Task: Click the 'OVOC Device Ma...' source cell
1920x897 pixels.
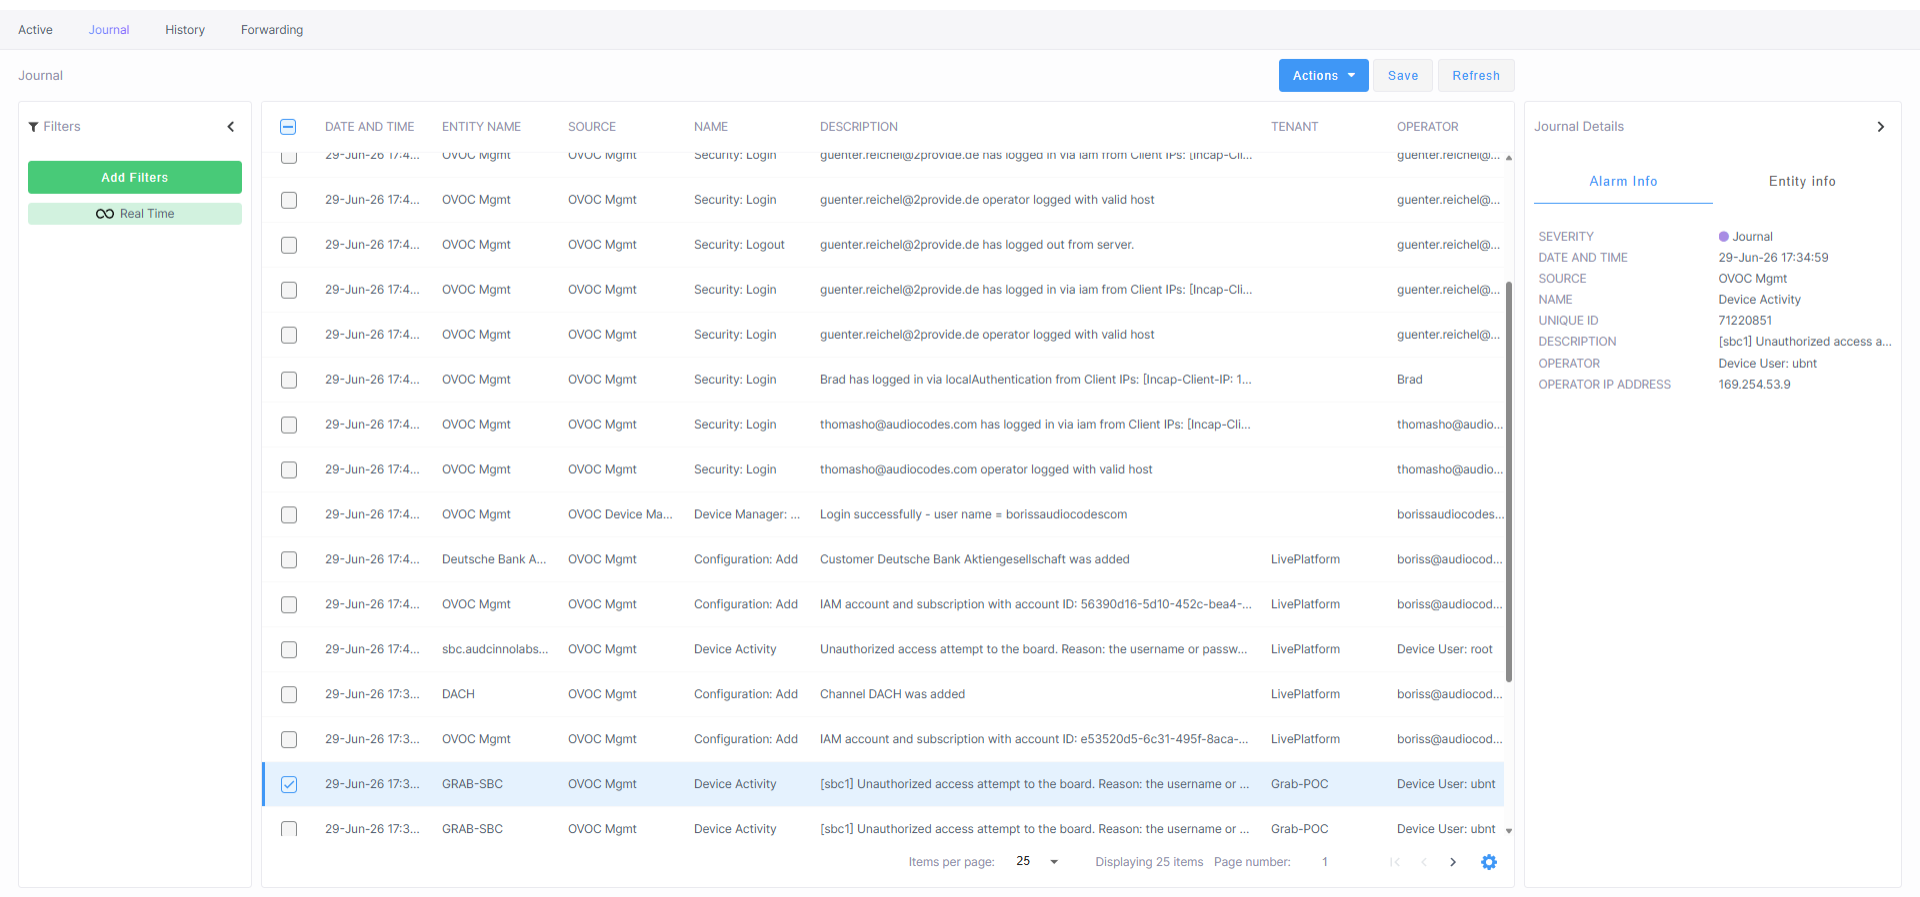Action: 620,515
